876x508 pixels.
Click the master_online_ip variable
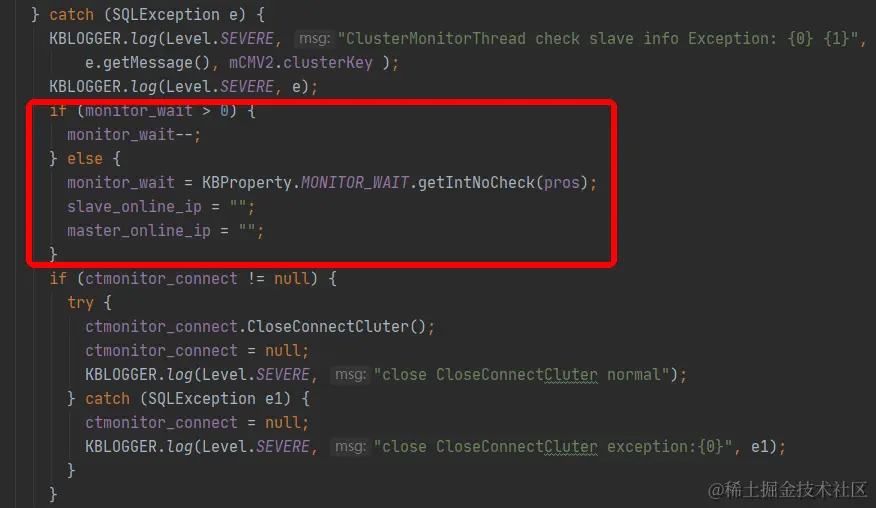[x=139, y=231]
